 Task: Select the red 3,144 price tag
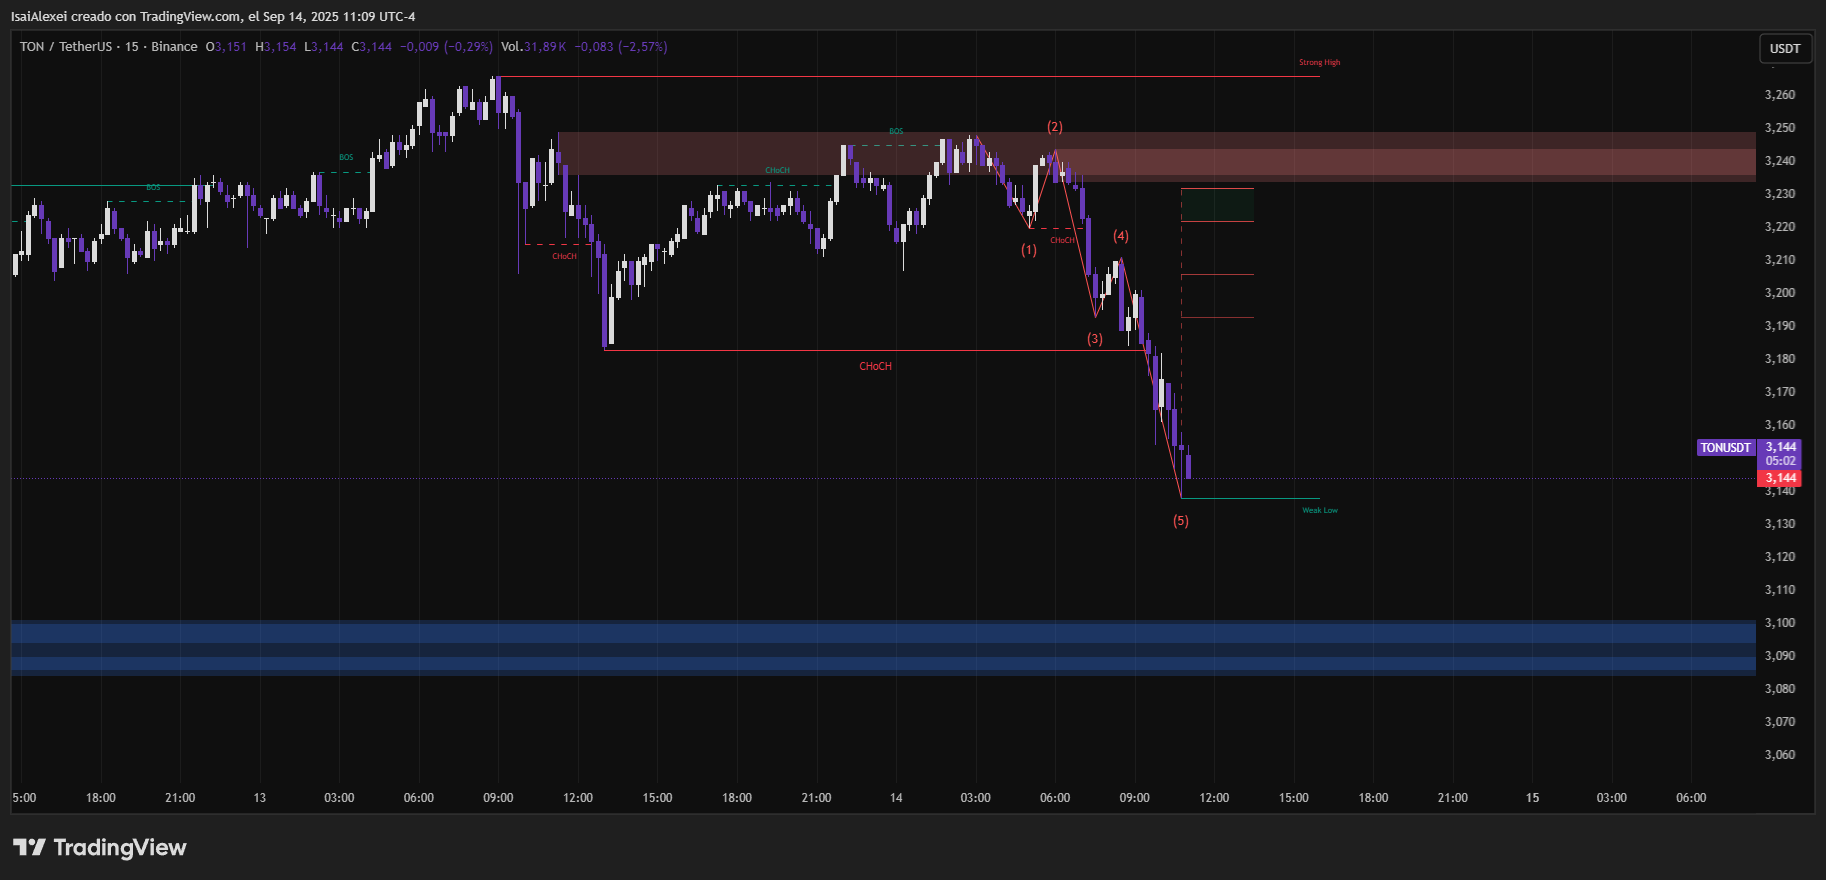(1780, 478)
